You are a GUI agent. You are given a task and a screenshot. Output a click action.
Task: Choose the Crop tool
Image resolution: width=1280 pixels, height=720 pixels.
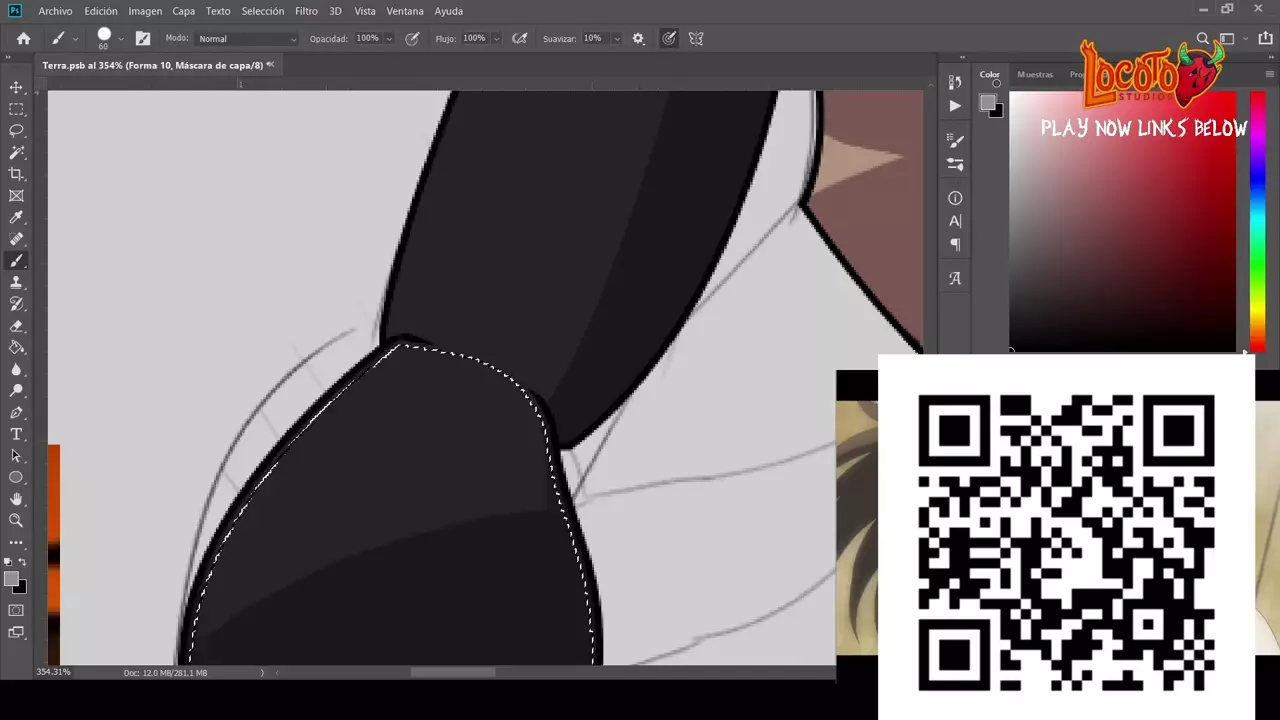pyautogui.click(x=16, y=174)
